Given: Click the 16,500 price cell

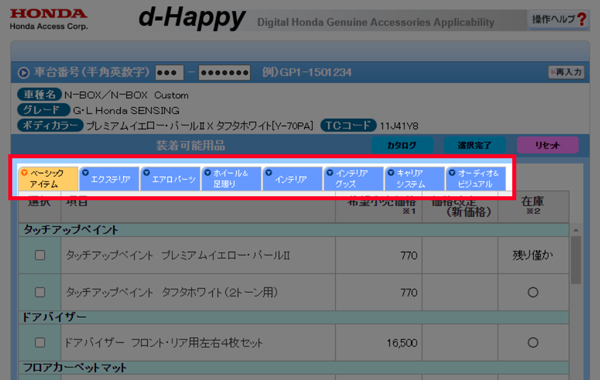Looking at the screenshot, I should [x=379, y=343].
